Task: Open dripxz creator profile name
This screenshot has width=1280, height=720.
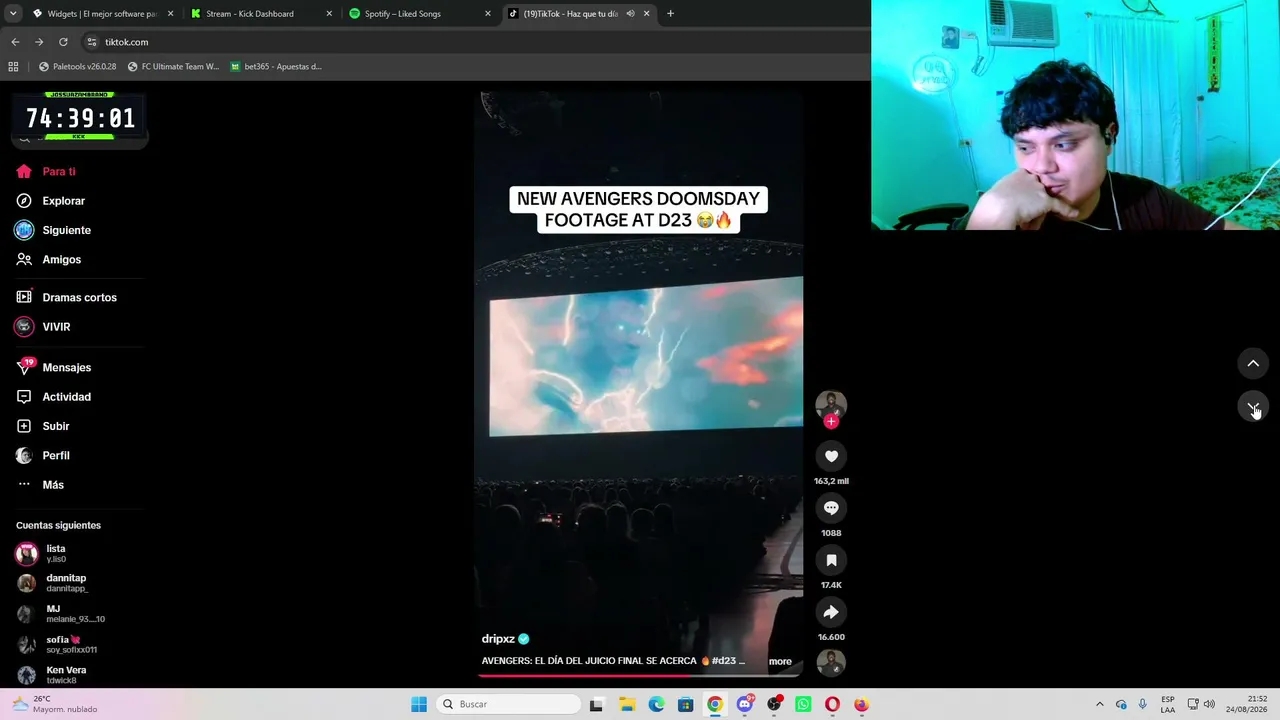Action: pos(498,639)
